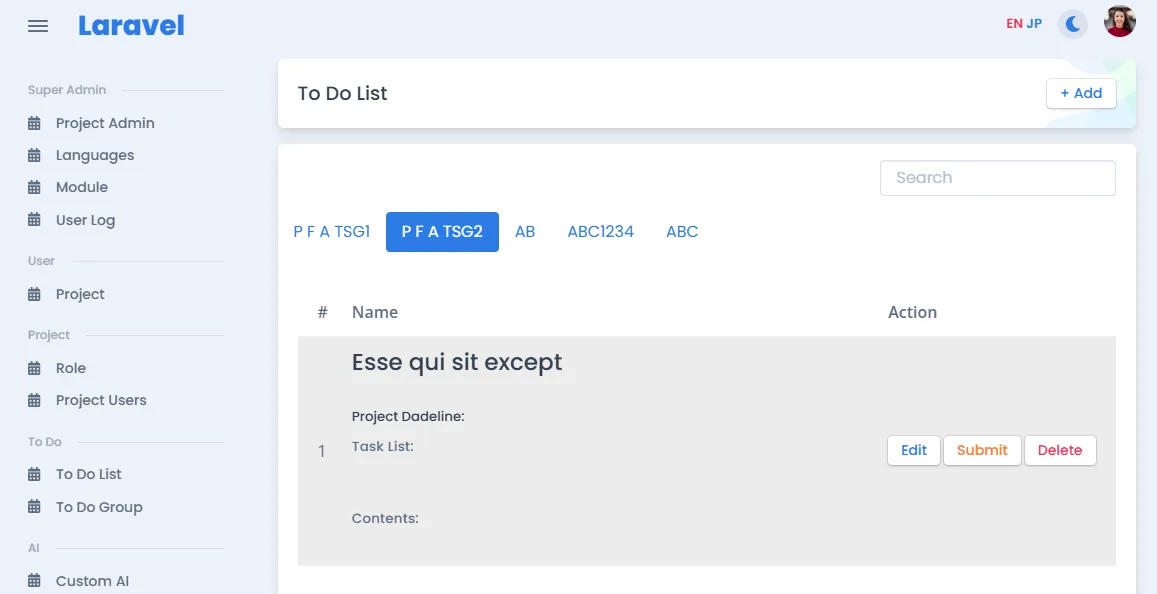Focus the Search input field
Viewport: 1157px width, 594px height.
point(998,178)
